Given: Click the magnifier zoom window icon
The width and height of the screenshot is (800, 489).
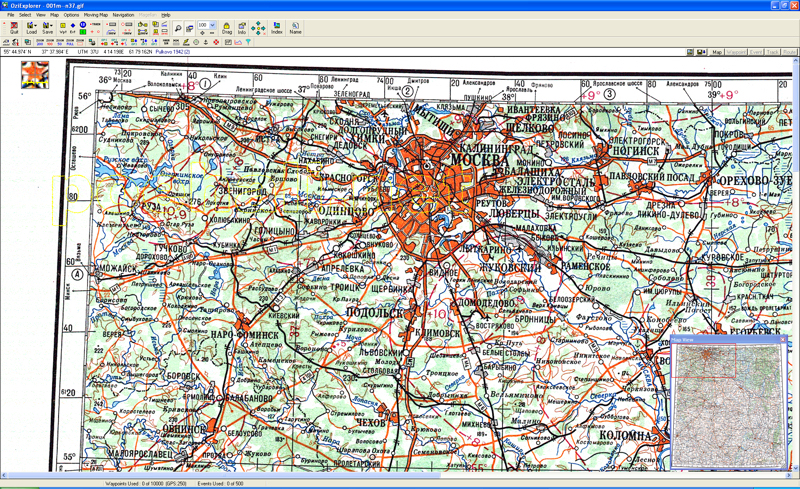Looking at the screenshot, I should click(178, 28).
